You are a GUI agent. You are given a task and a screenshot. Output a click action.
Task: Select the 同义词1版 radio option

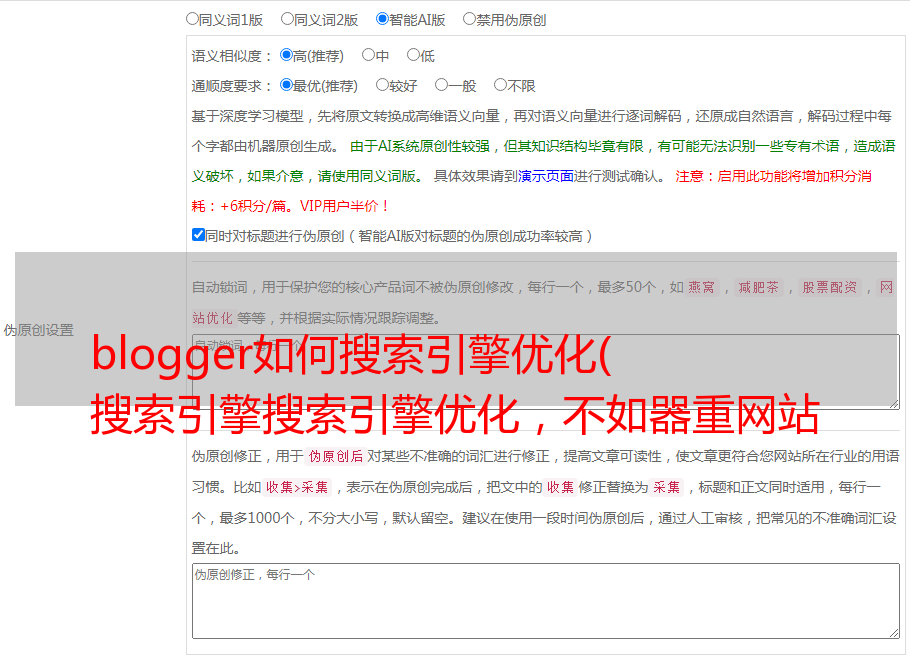point(192,19)
